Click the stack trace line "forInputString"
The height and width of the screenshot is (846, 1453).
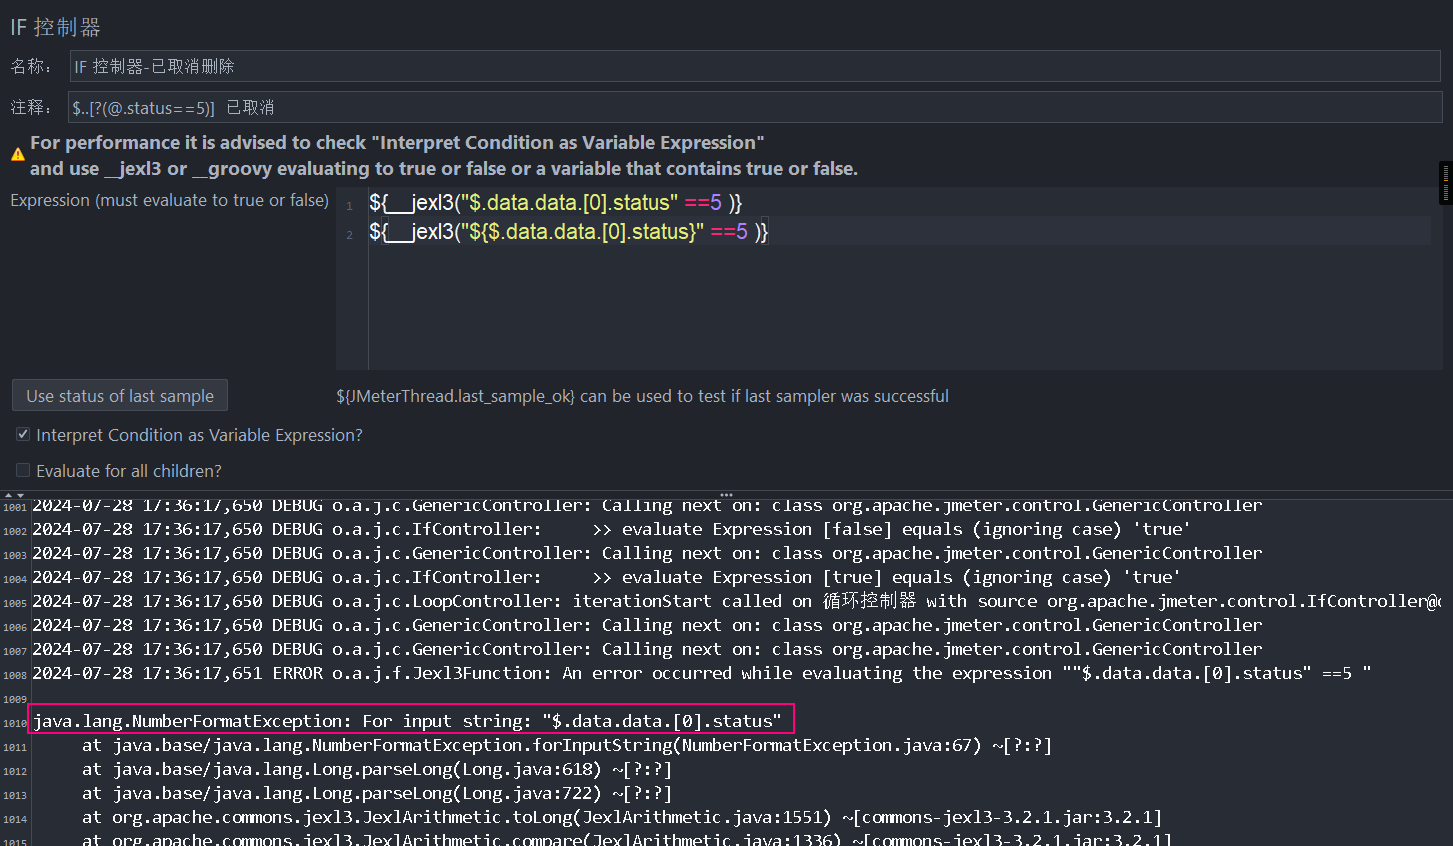(x=567, y=745)
